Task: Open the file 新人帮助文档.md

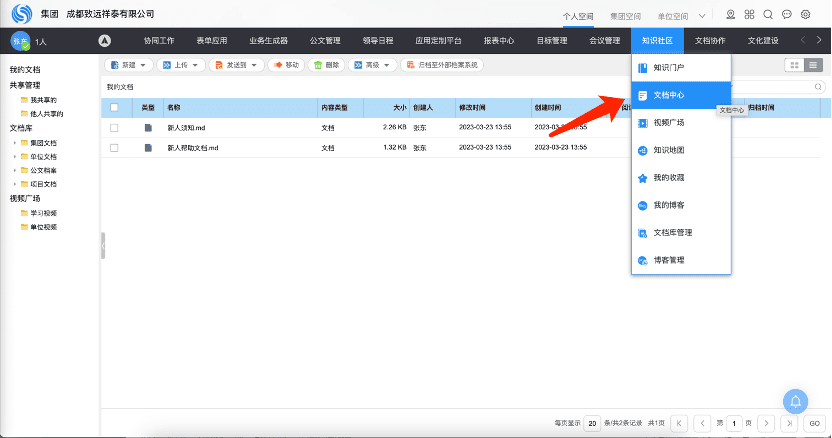Action: 193,148
